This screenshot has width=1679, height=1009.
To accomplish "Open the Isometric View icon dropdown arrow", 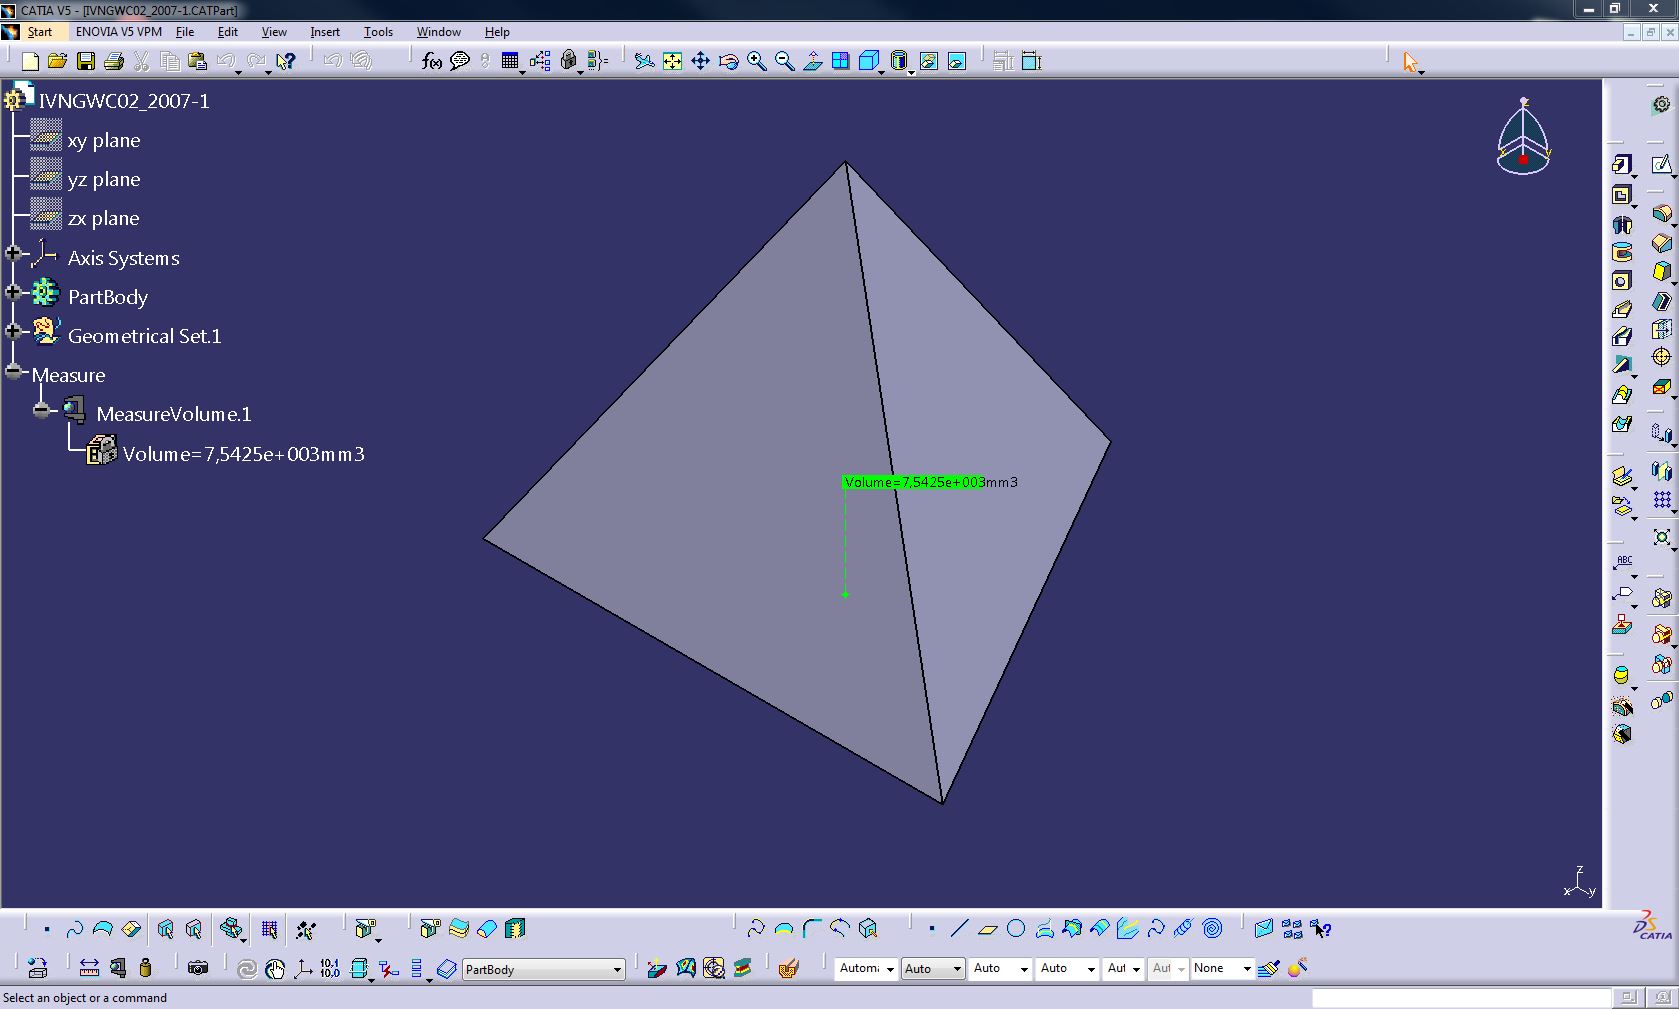I will tap(881, 73).
